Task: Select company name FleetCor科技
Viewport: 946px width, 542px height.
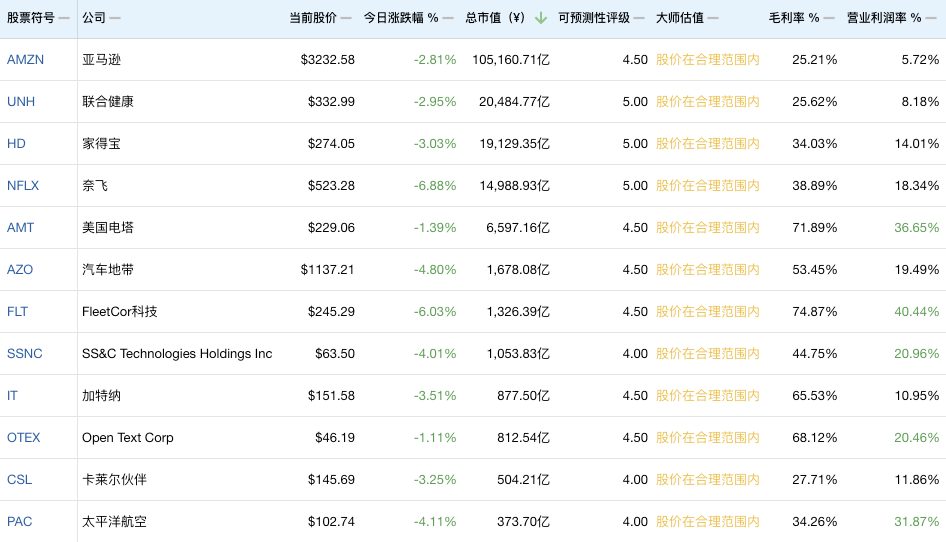Action: (119, 311)
